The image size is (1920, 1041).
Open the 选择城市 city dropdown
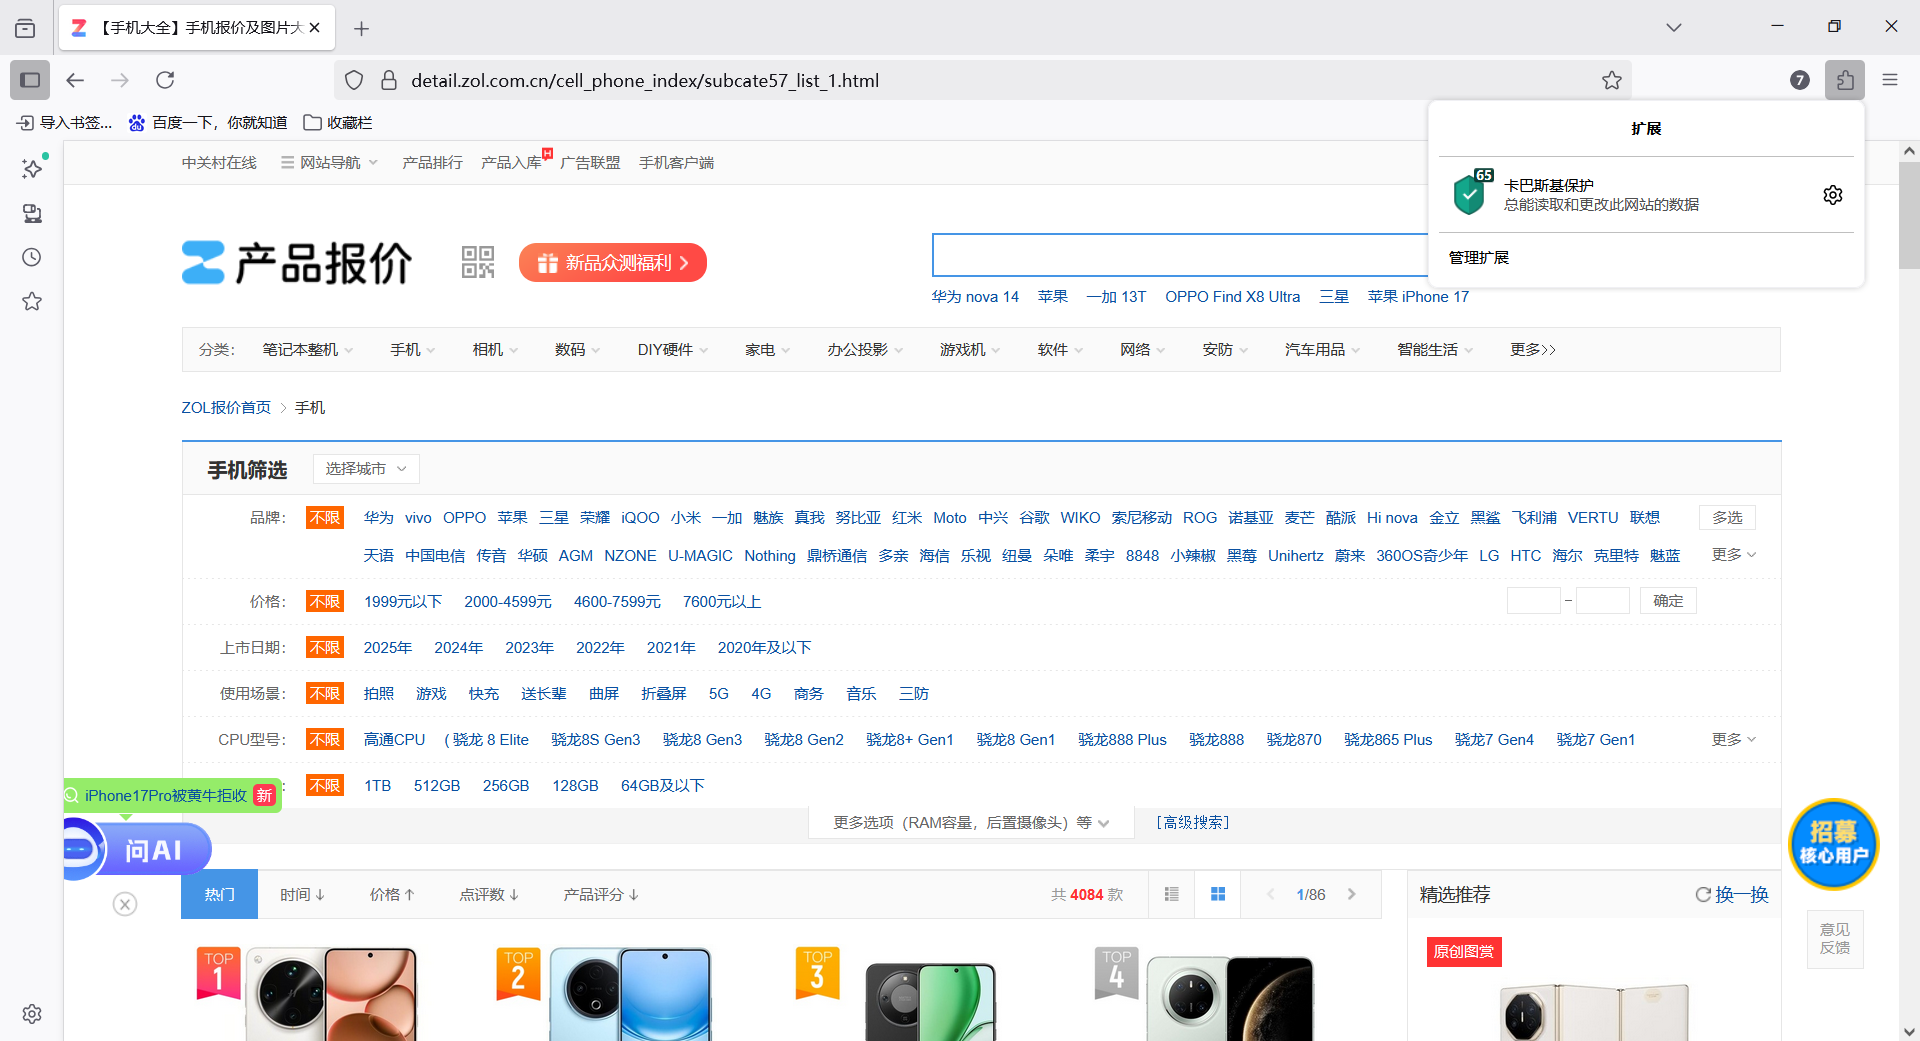tap(365, 469)
